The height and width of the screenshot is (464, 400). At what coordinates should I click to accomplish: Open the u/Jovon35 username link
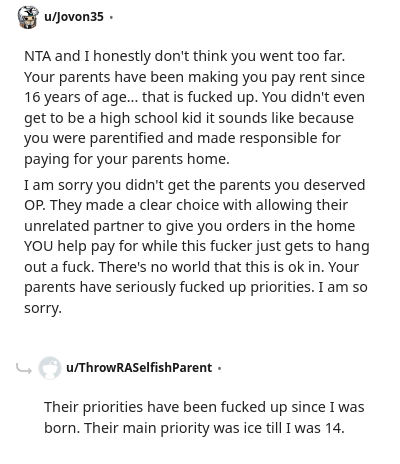tap(74, 17)
